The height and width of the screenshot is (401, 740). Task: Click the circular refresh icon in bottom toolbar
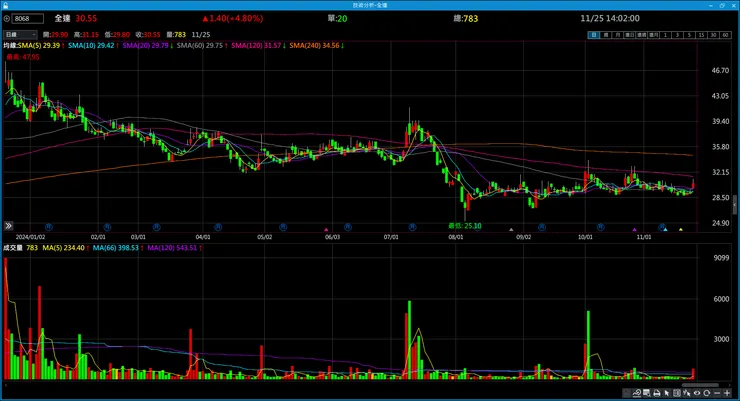click(706, 393)
